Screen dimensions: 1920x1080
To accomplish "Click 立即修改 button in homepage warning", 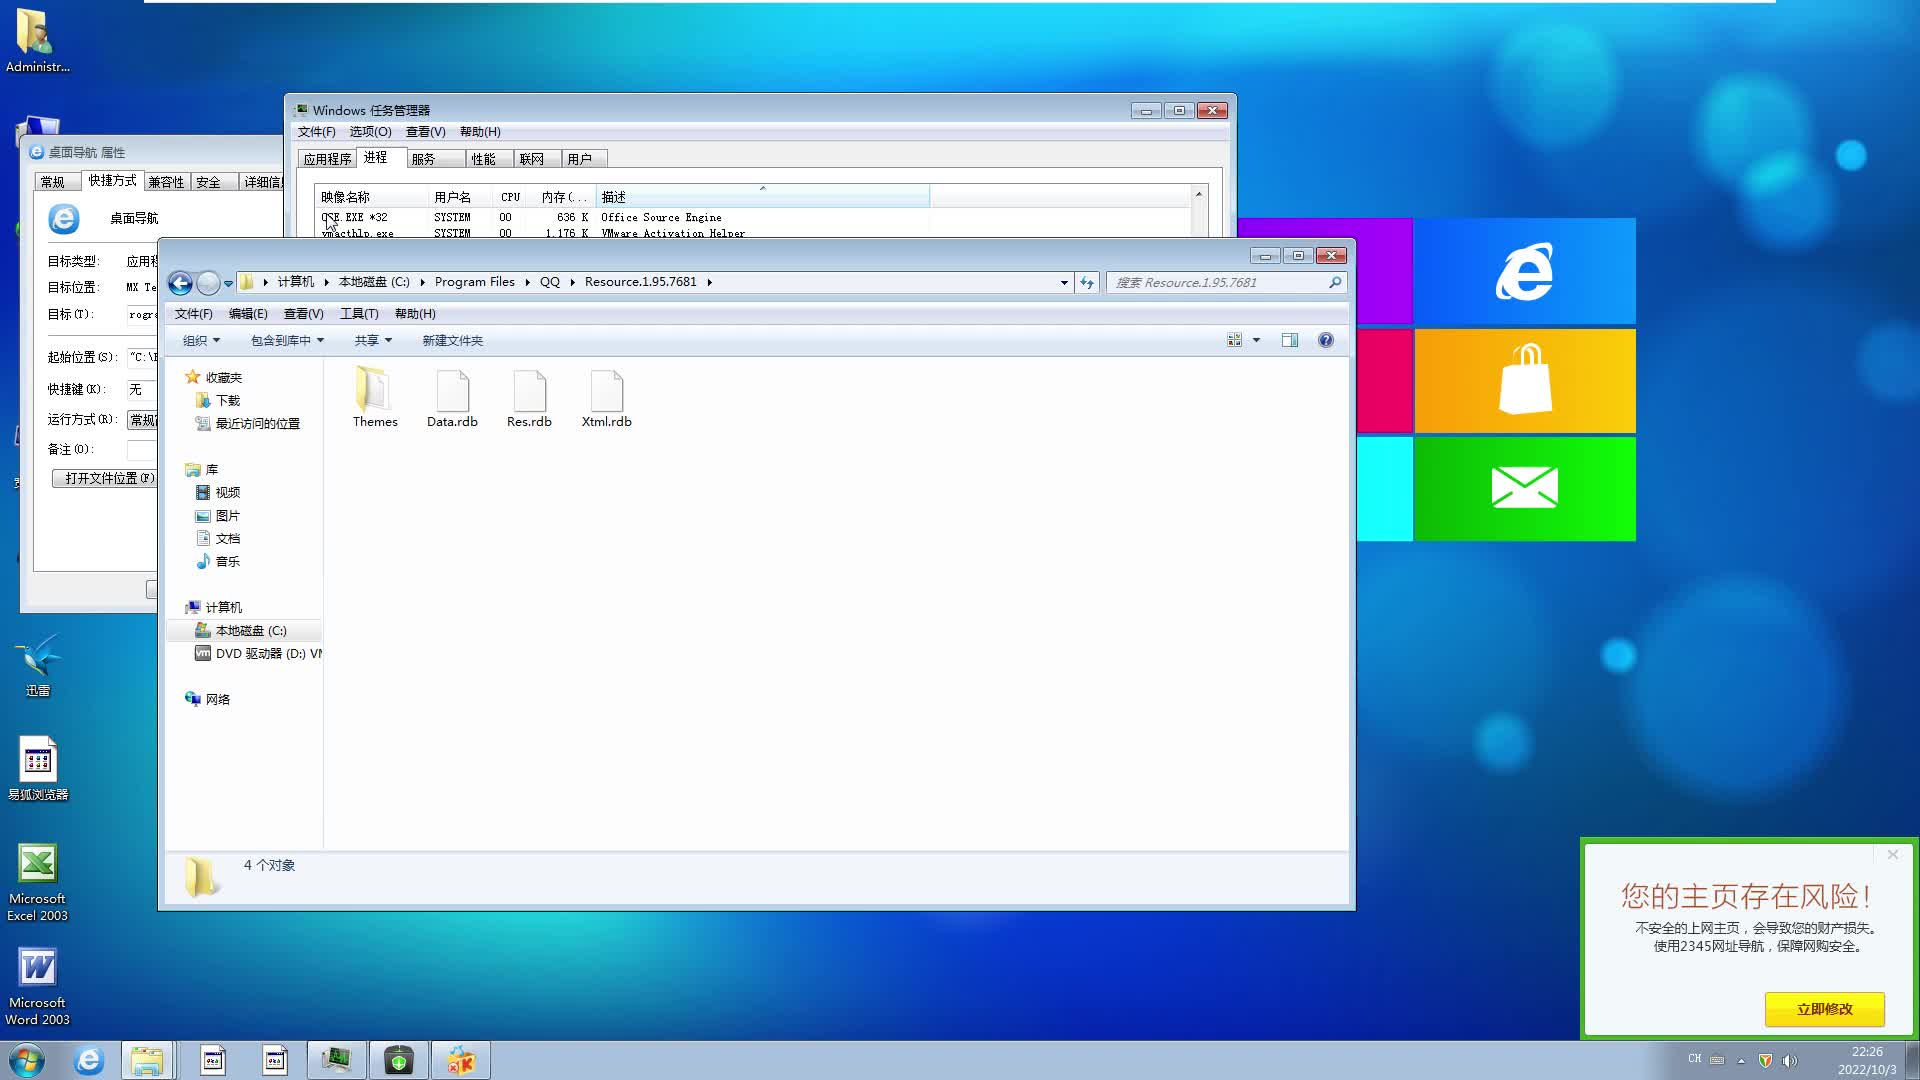I will 1825,1009.
